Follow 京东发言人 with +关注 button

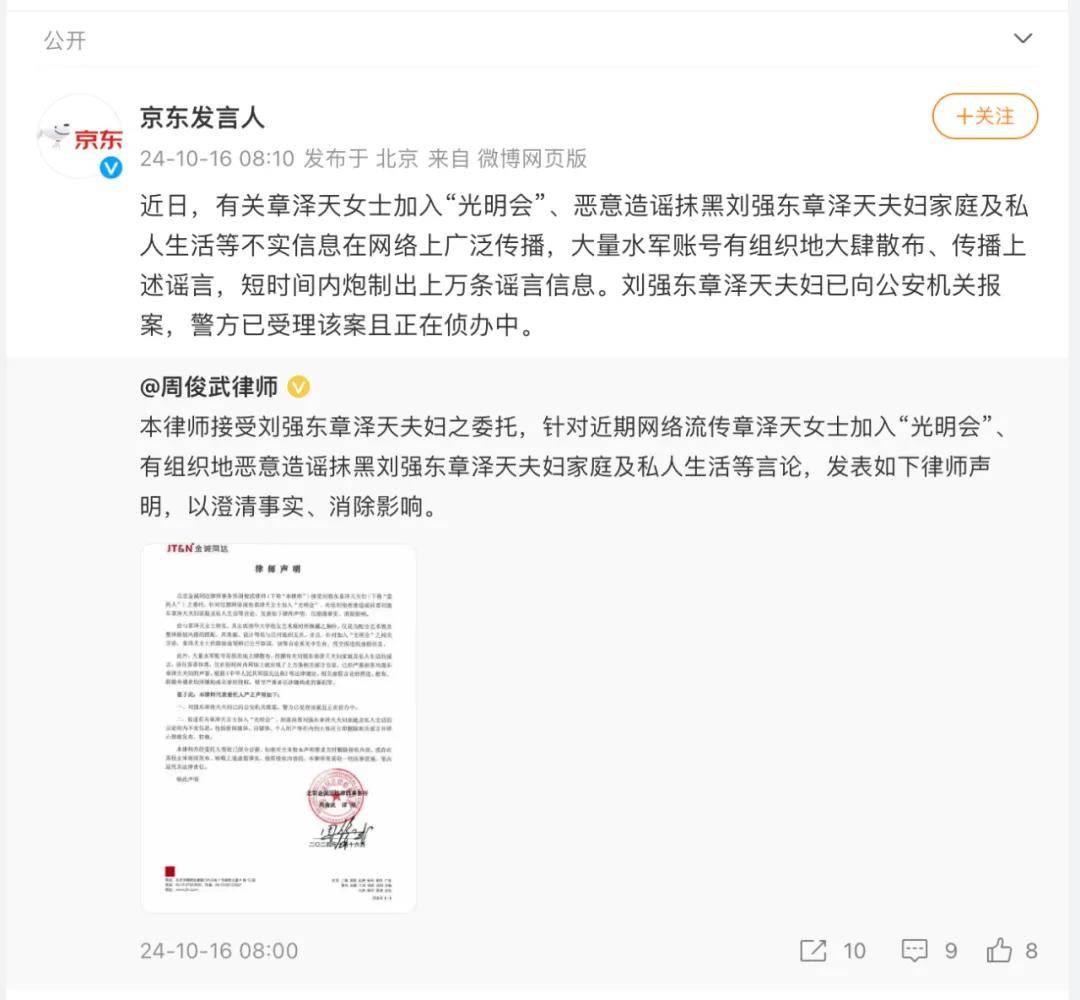pos(985,116)
